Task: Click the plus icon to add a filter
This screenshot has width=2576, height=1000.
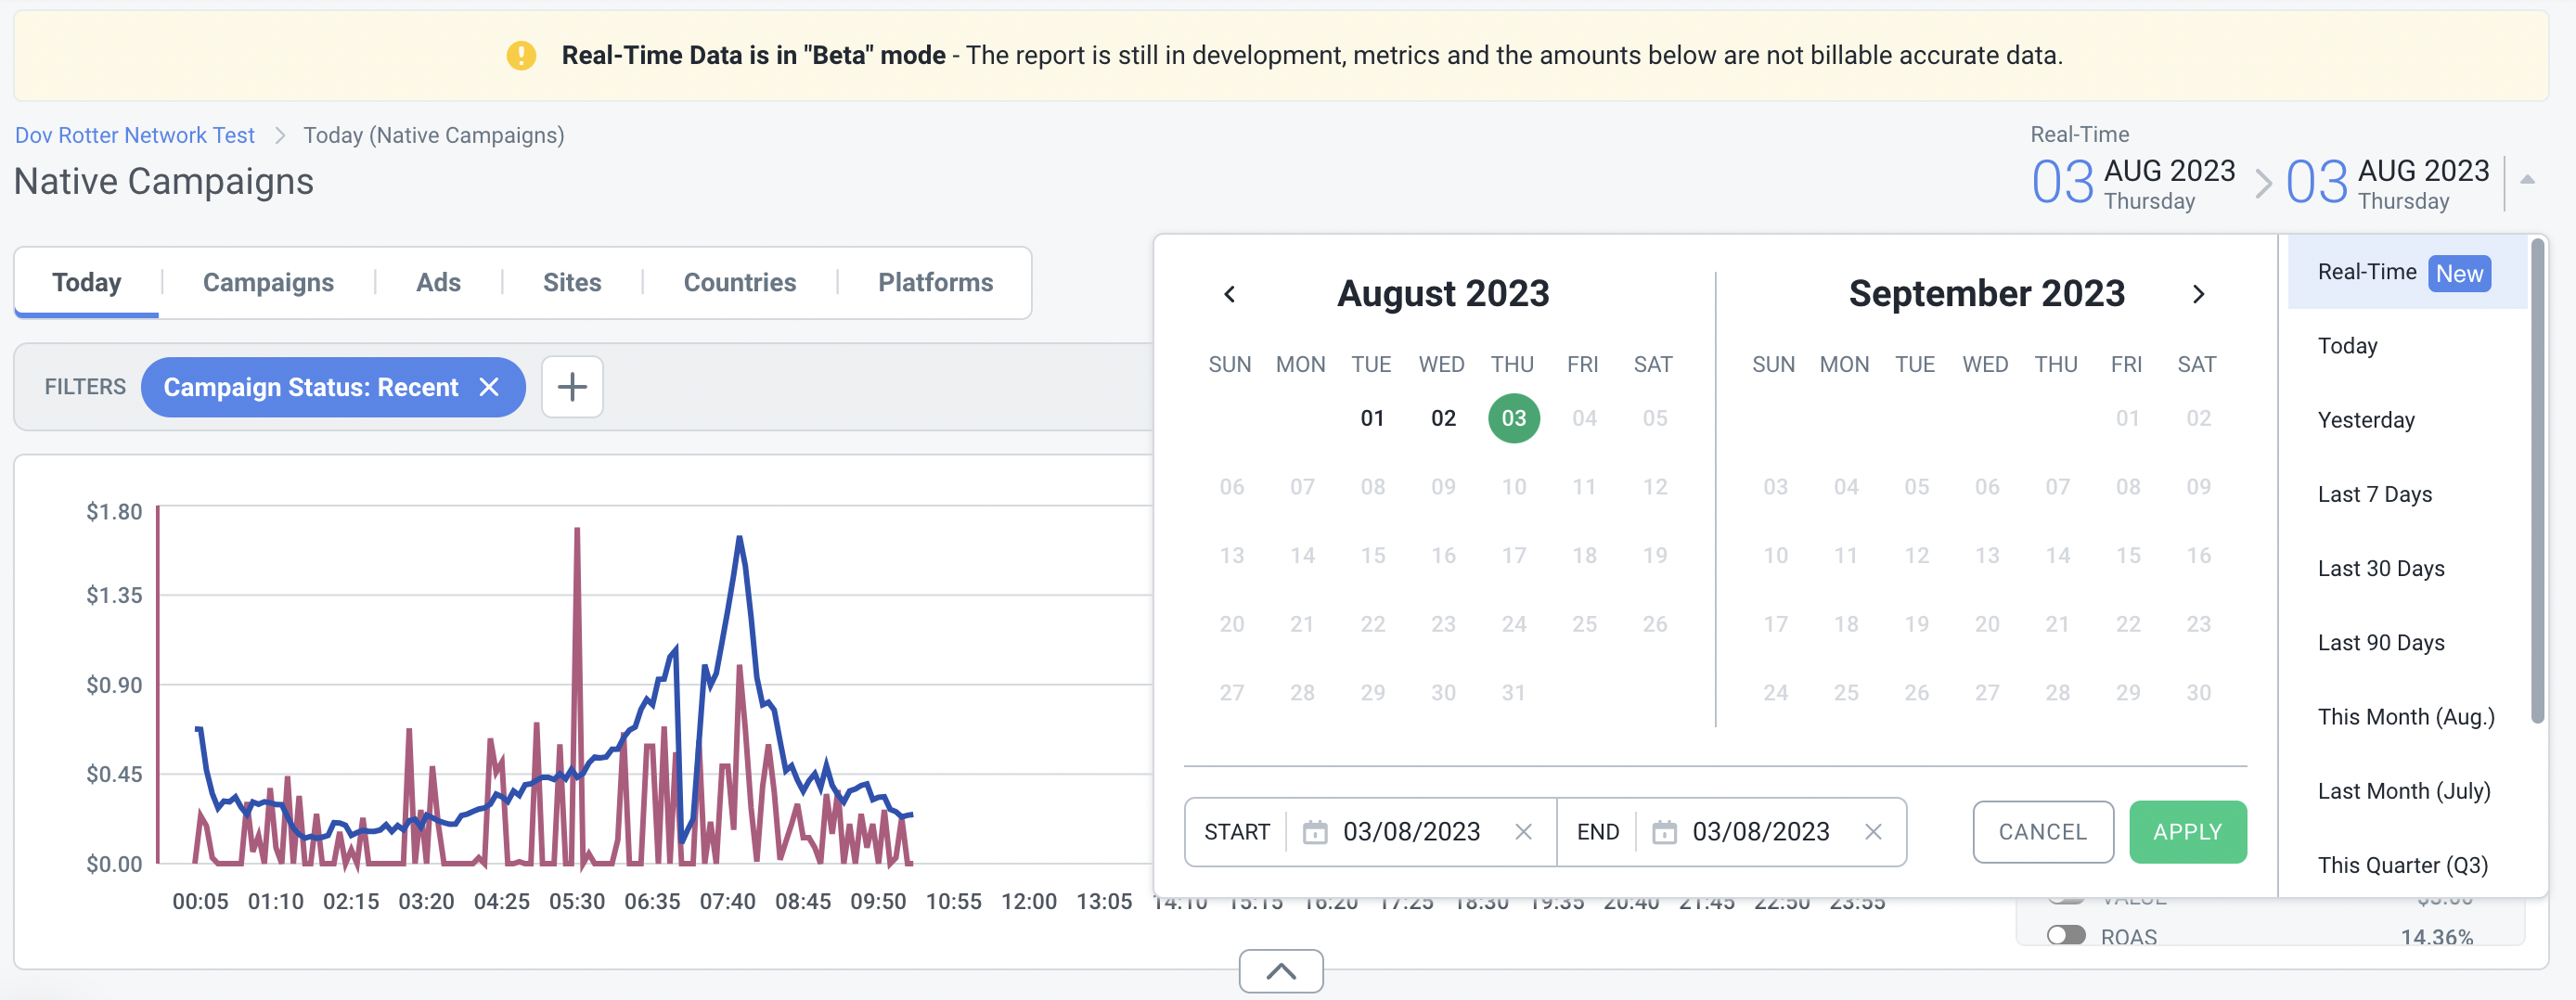Action: tap(572, 387)
